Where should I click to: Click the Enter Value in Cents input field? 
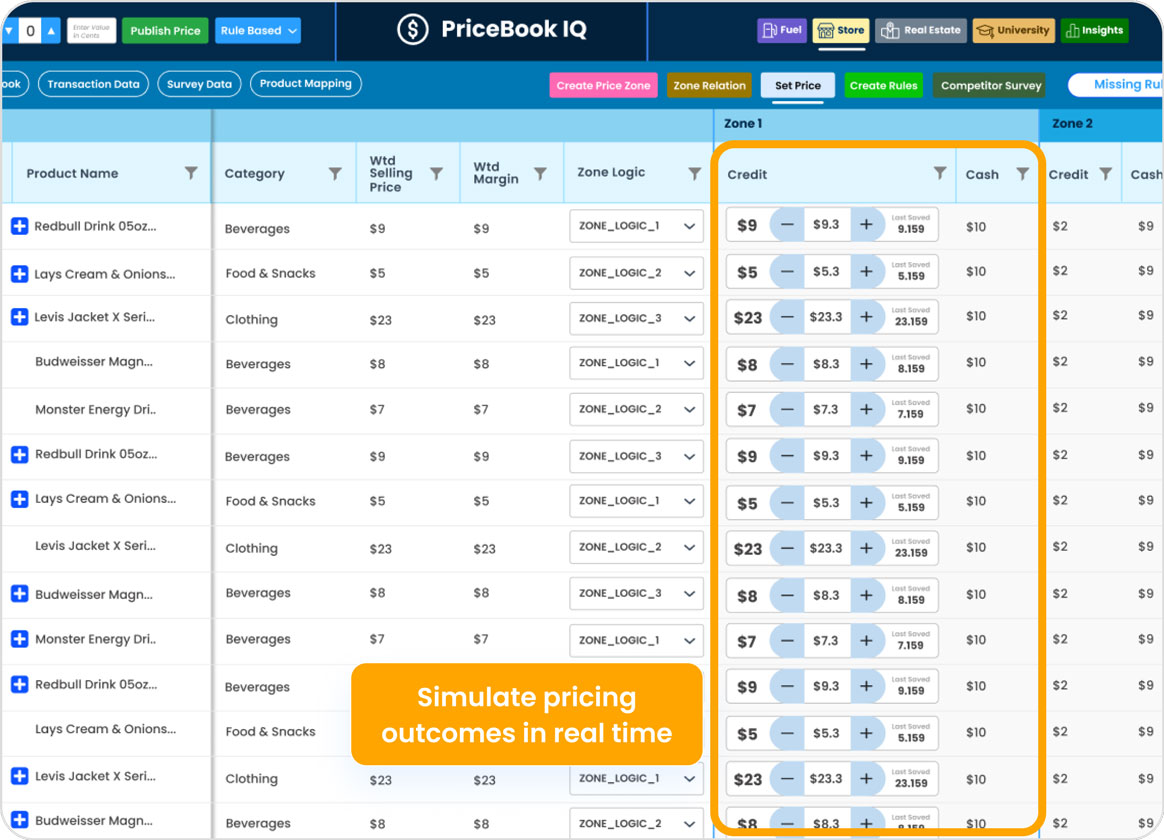tap(91, 30)
